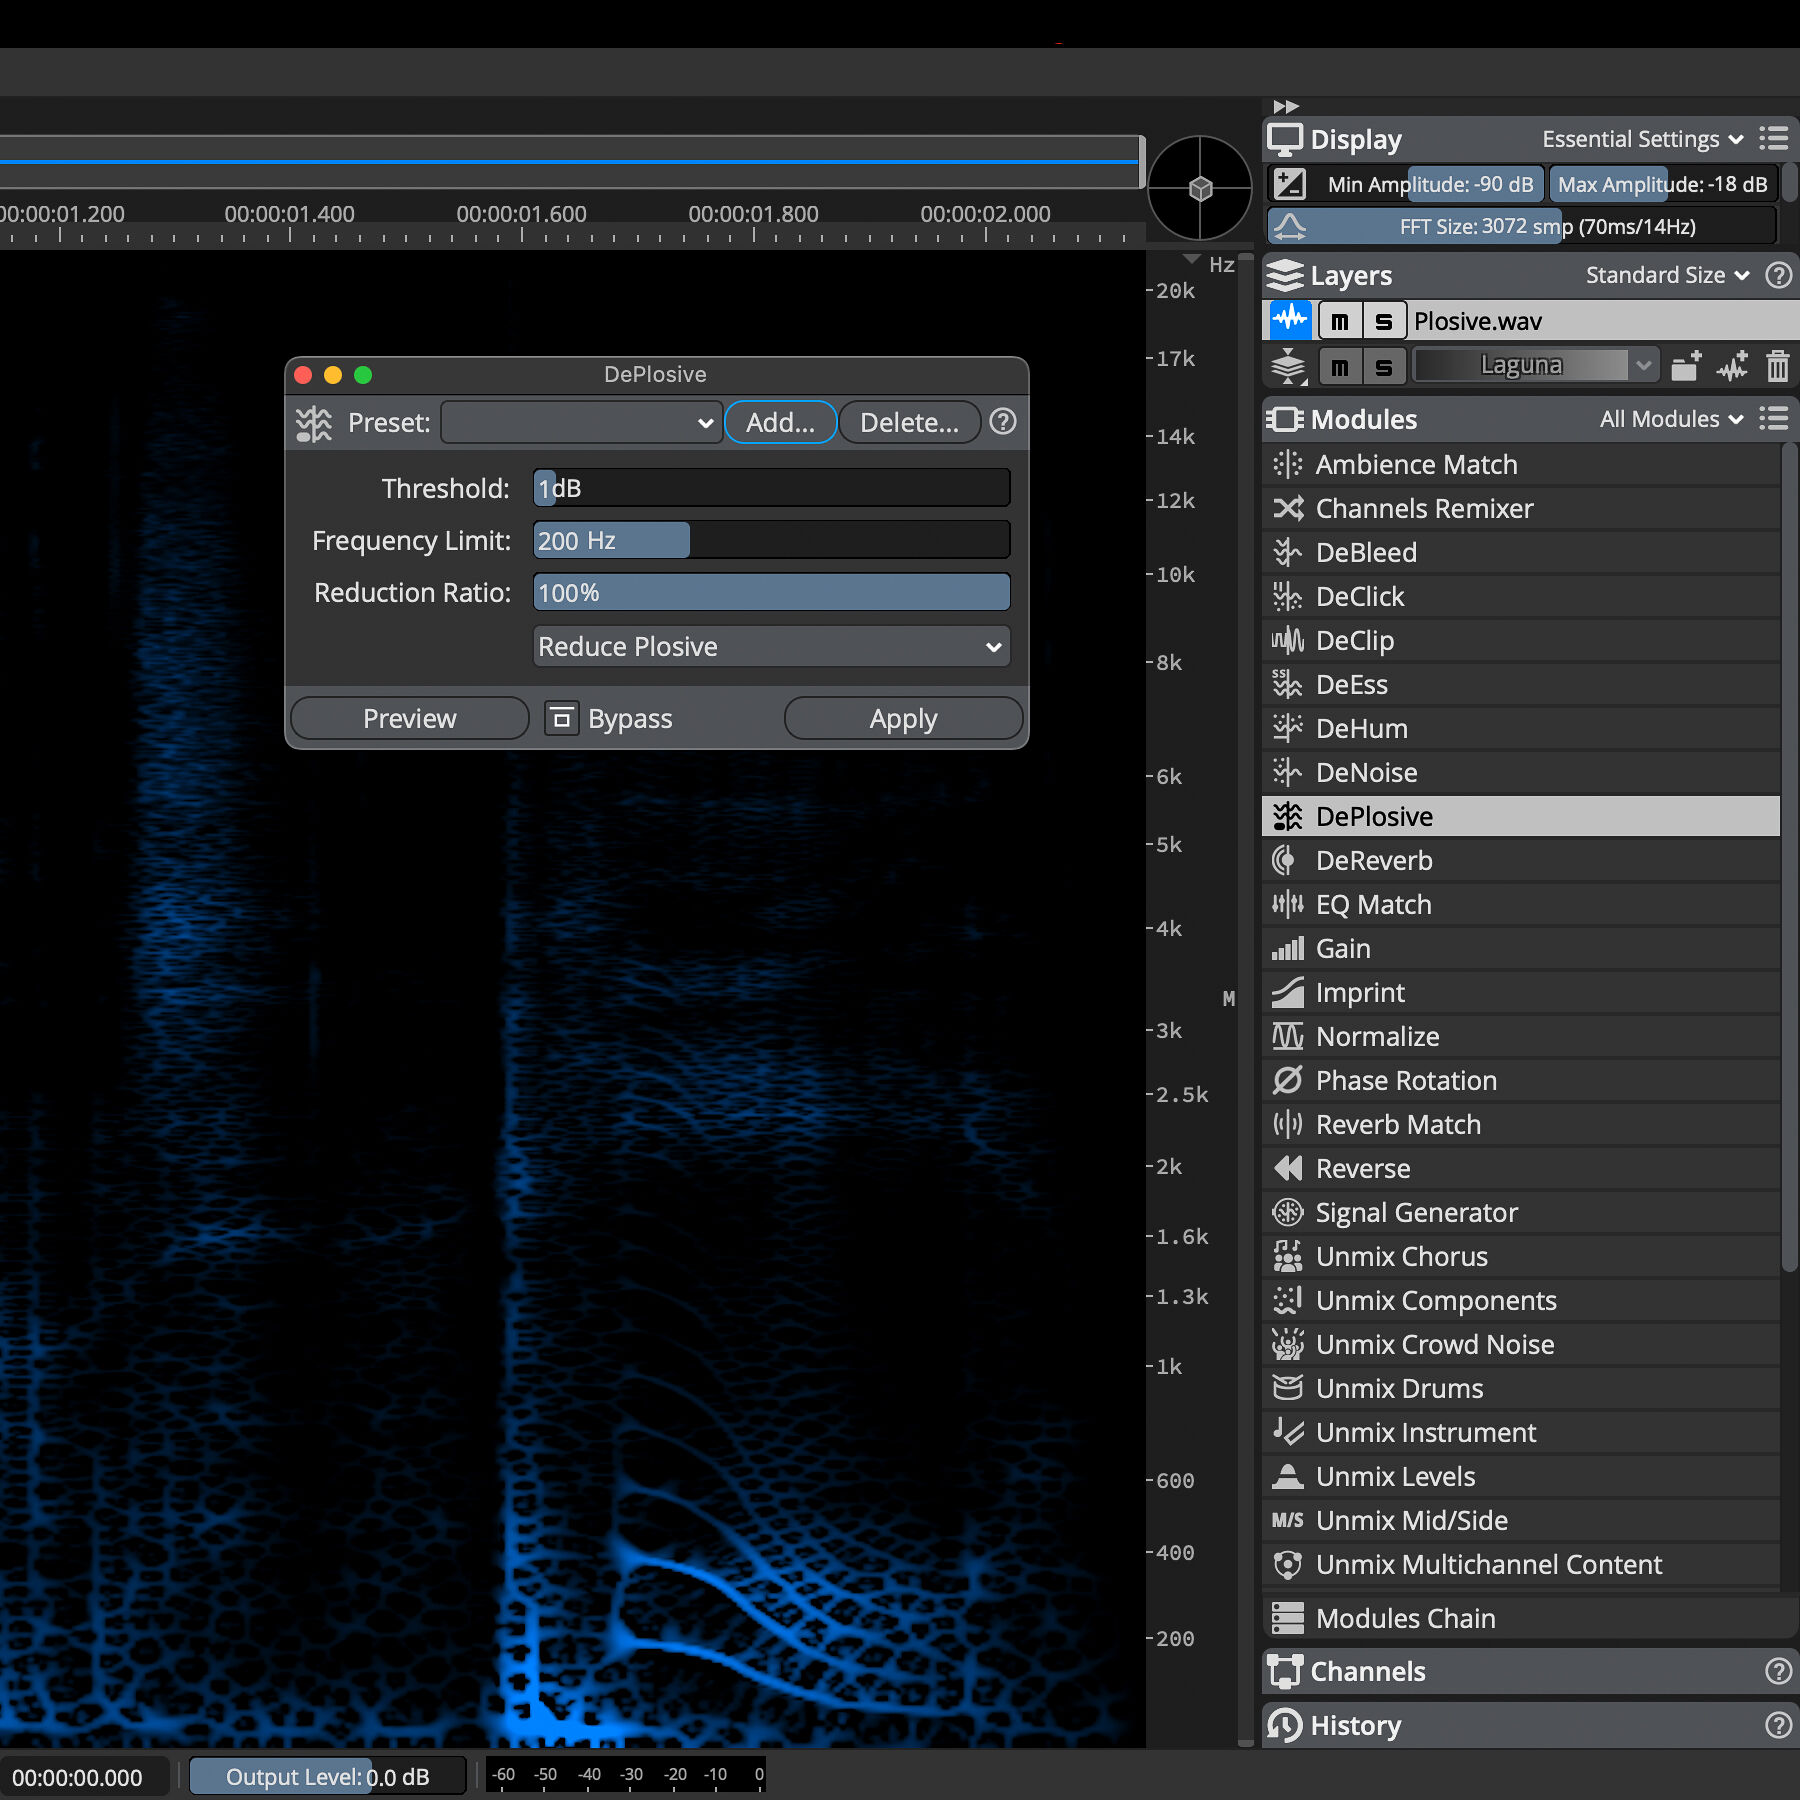Open the Preset dropdown in DePlosive
The image size is (1800, 1800).
(x=581, y=422)
